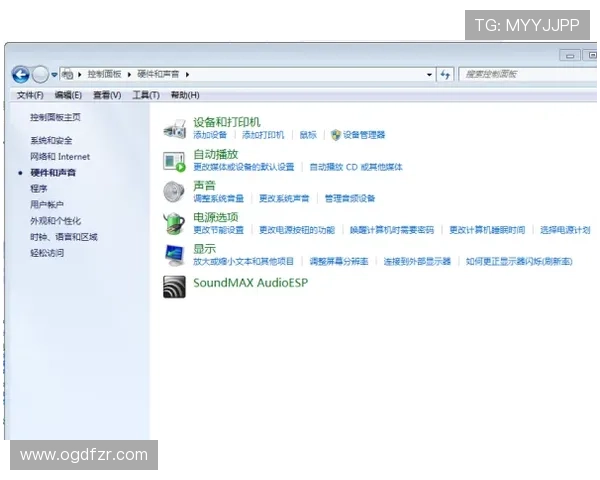The image size is (600, 480).
Task: Open 外观和个性化 category in sidebar
Action: coord(55,221)
